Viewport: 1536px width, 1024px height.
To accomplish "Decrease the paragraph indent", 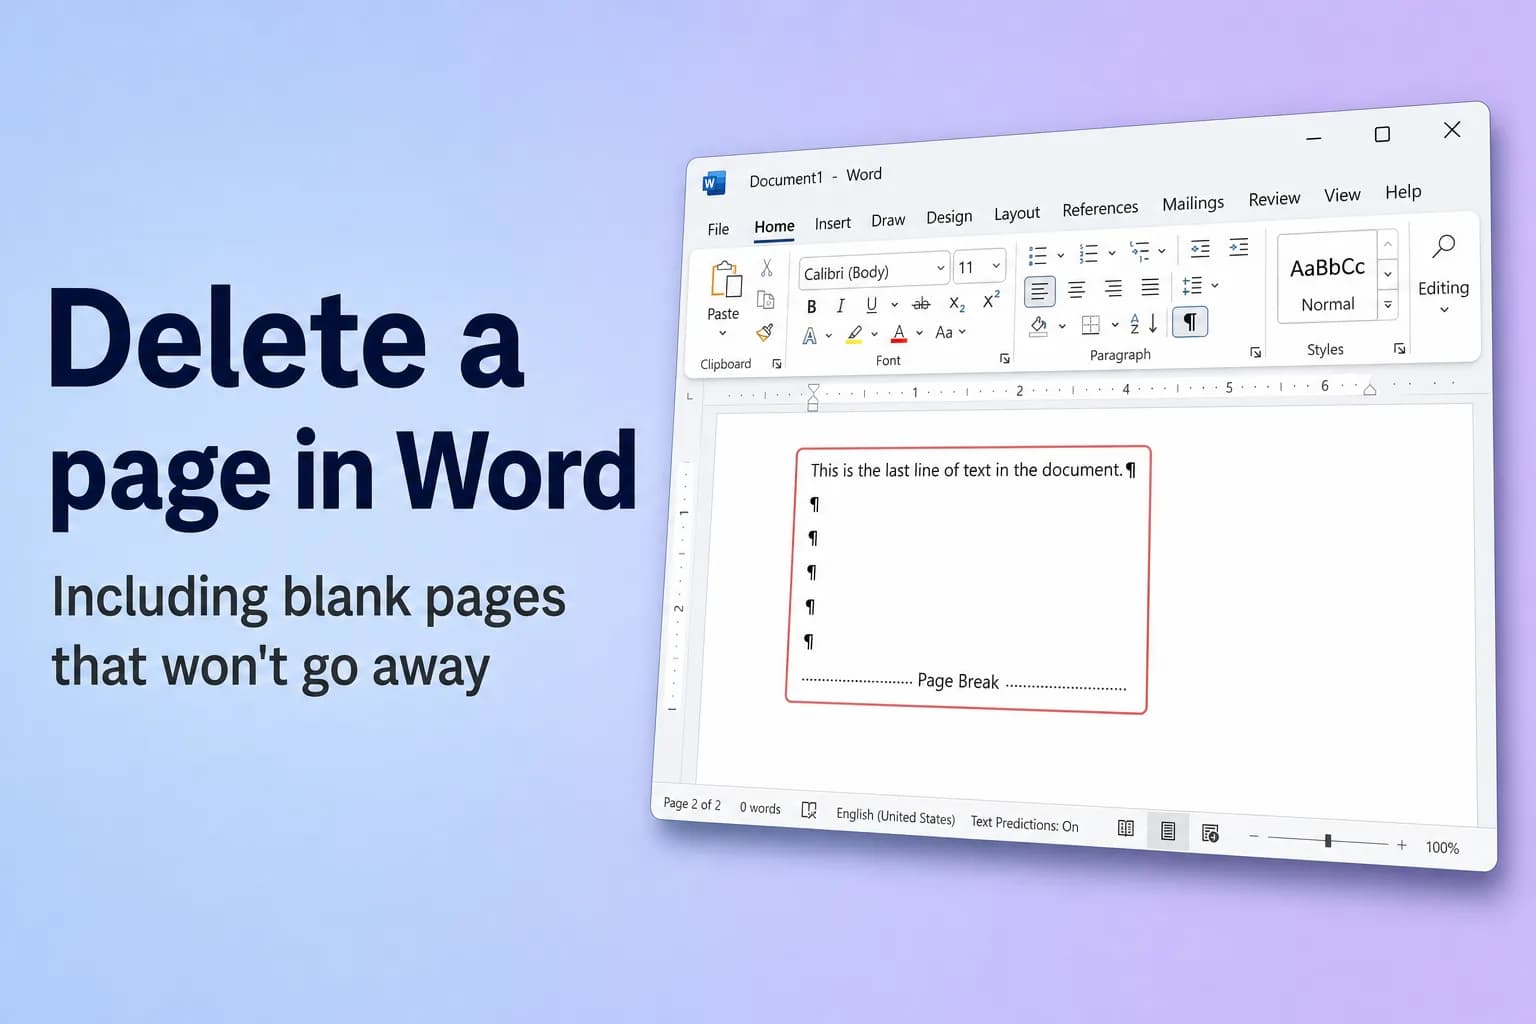I will point(1200,249).
